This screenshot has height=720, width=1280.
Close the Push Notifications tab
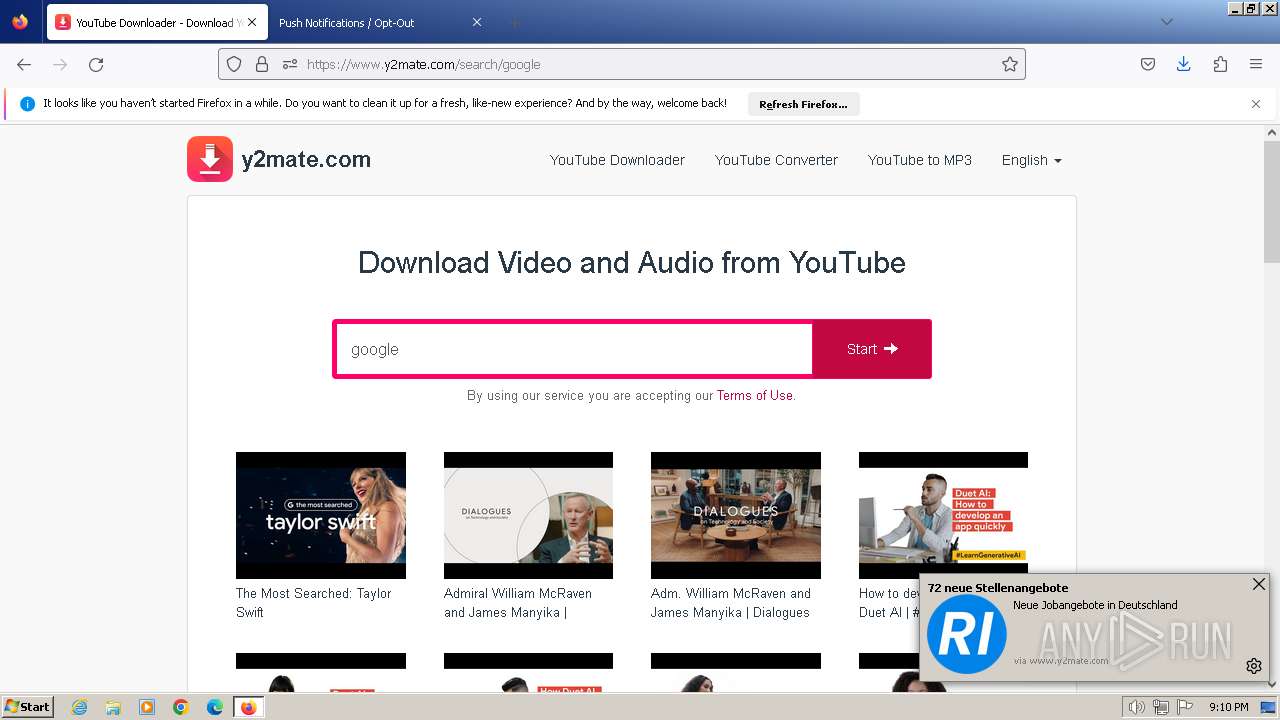(x=477, y=22)
